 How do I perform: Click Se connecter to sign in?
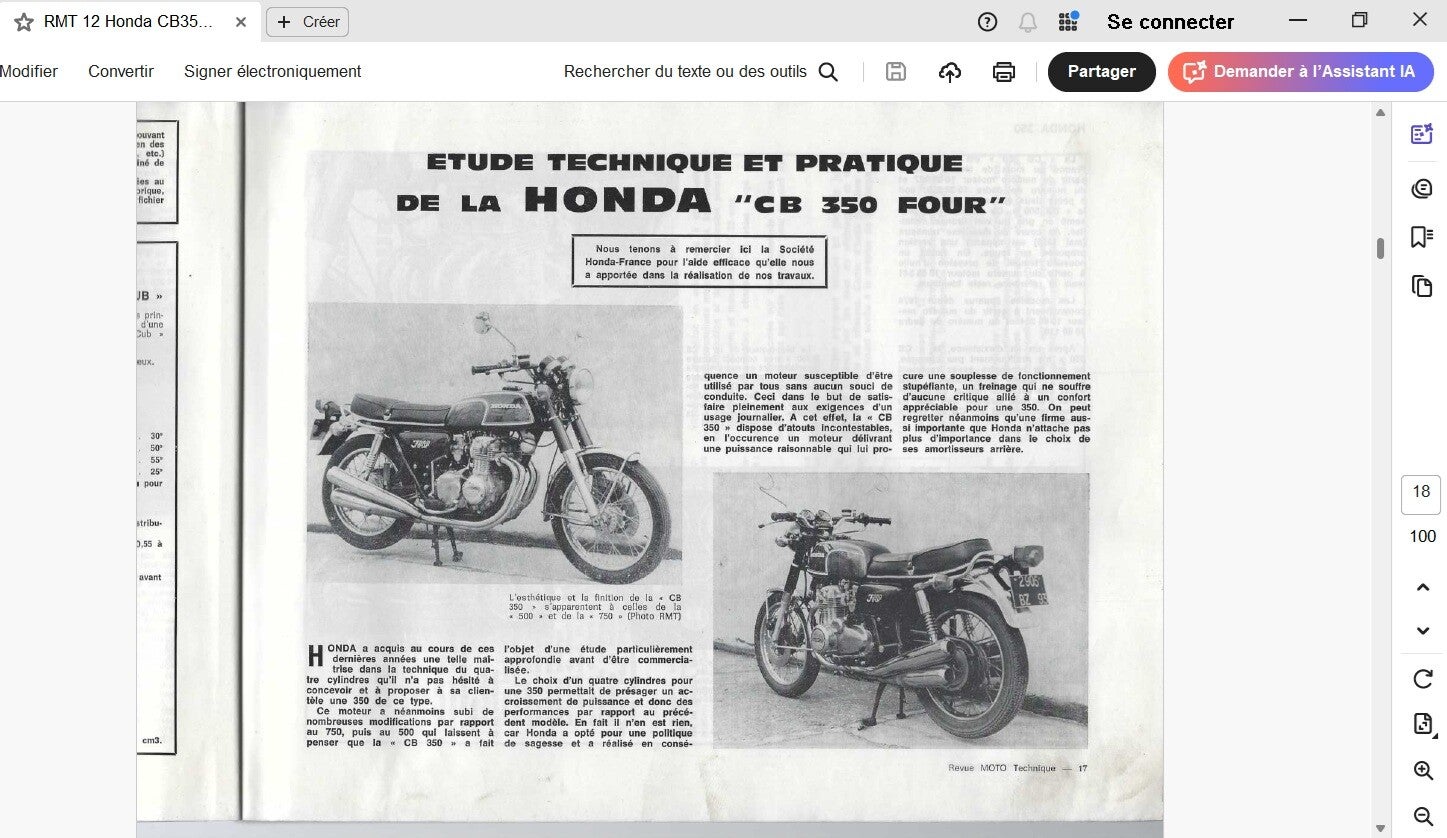click(1170, 22)
